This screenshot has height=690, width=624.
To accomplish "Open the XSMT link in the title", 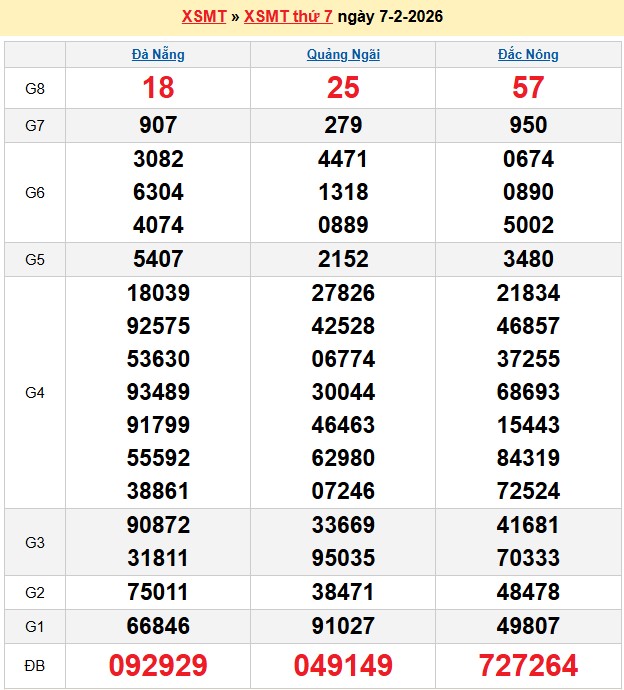I will click(203, 17).
